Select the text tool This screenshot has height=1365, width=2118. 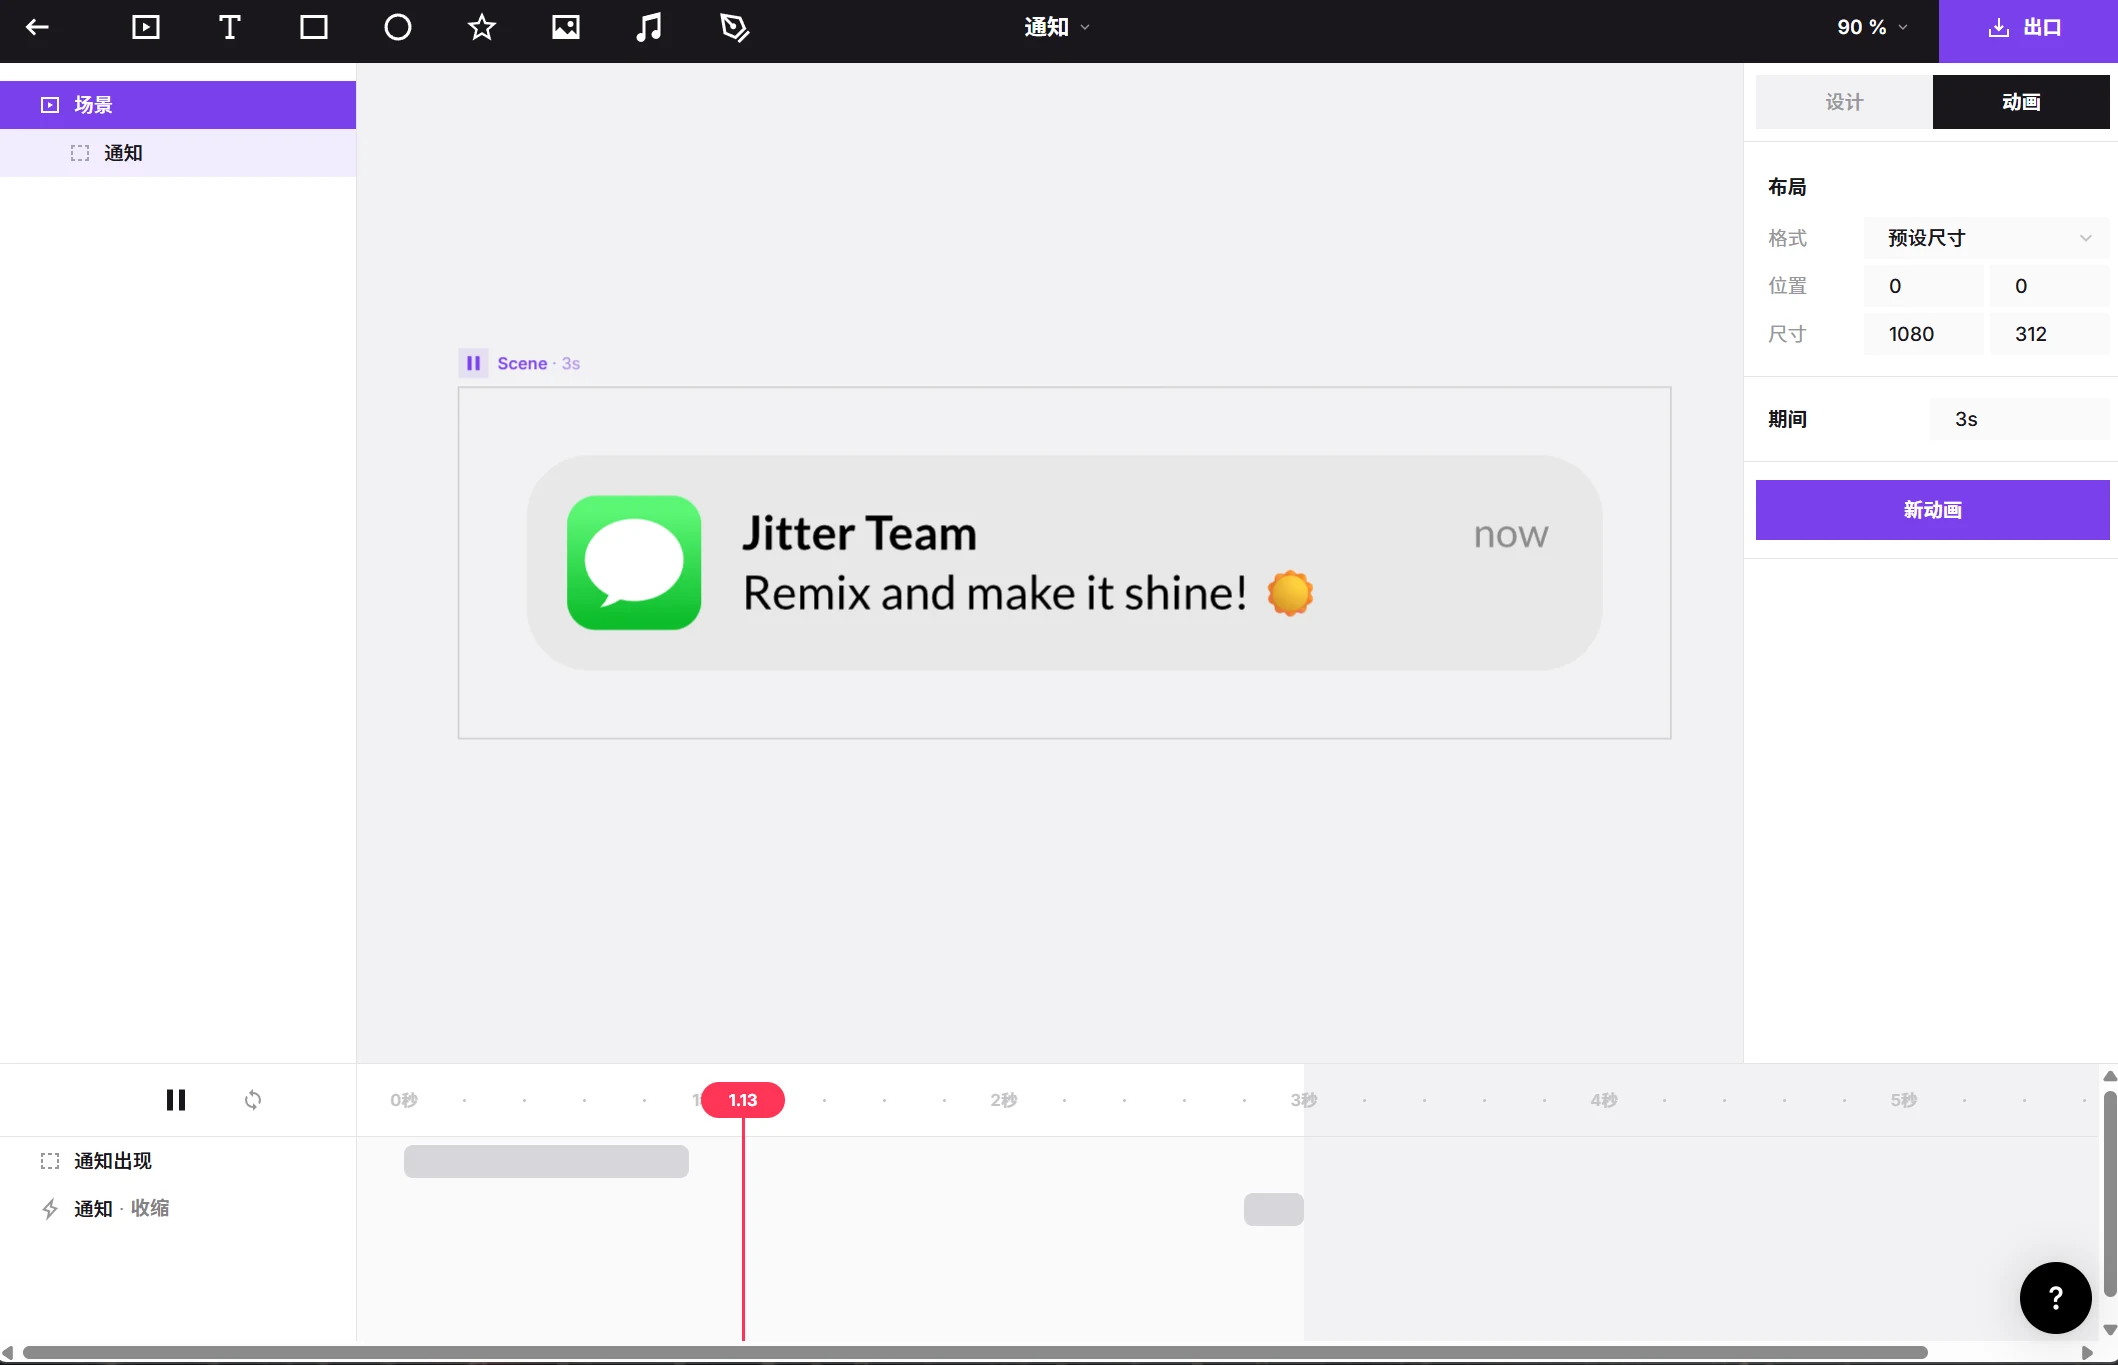[x=229, y=27]
